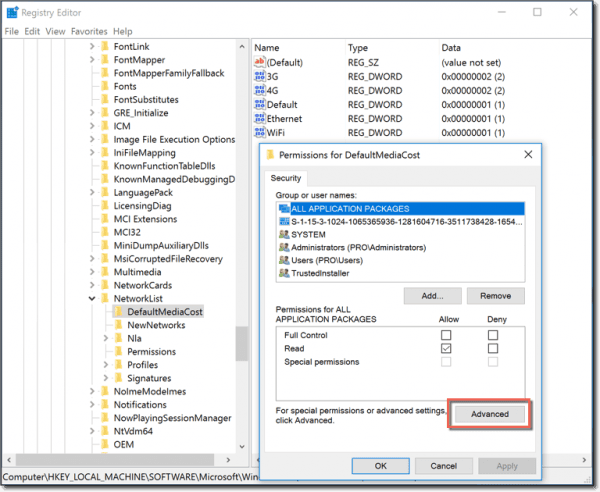The width and height of the screenshot is (600, 492).
Task: Click the Remove button
Action: coord(496,296)
